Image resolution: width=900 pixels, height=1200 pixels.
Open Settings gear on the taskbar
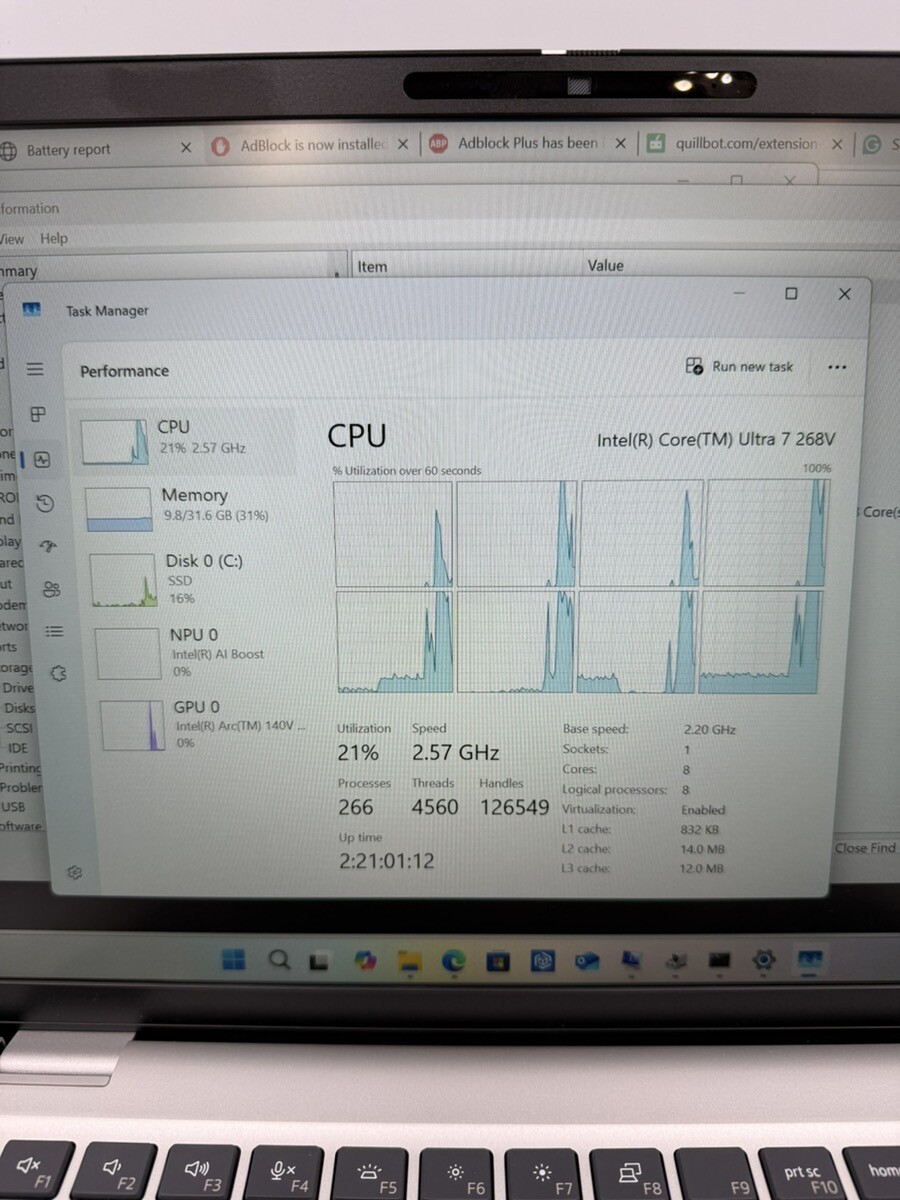(x=764, y=960)
